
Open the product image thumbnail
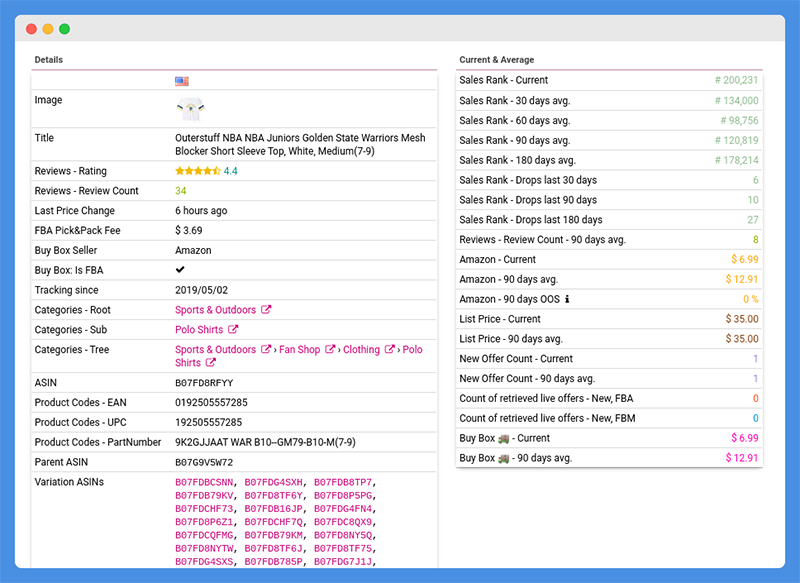[190, 109]
